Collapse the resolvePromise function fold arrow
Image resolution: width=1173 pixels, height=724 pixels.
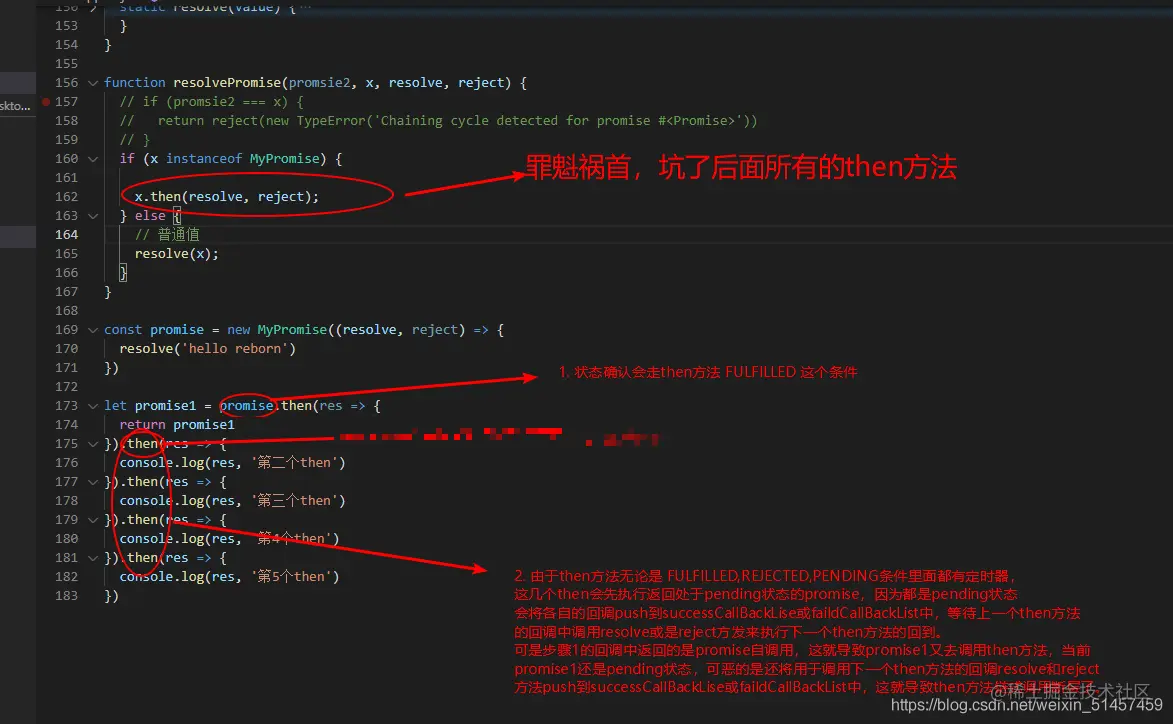92,82
